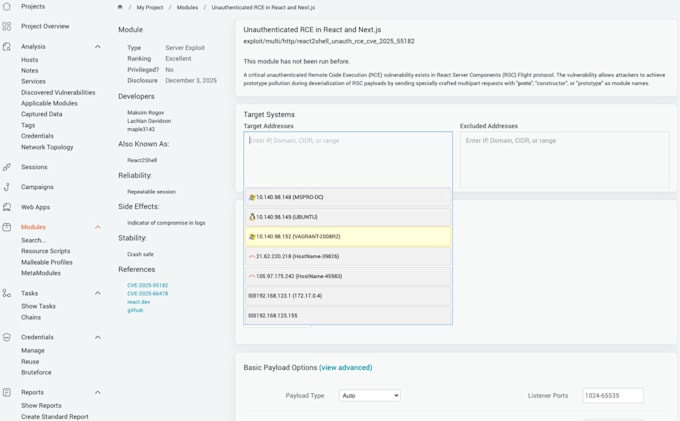Click Windows icon beside 10.140.98.152 host
Viewport: 680px width, 421px height.
click(x=252, y=237)
